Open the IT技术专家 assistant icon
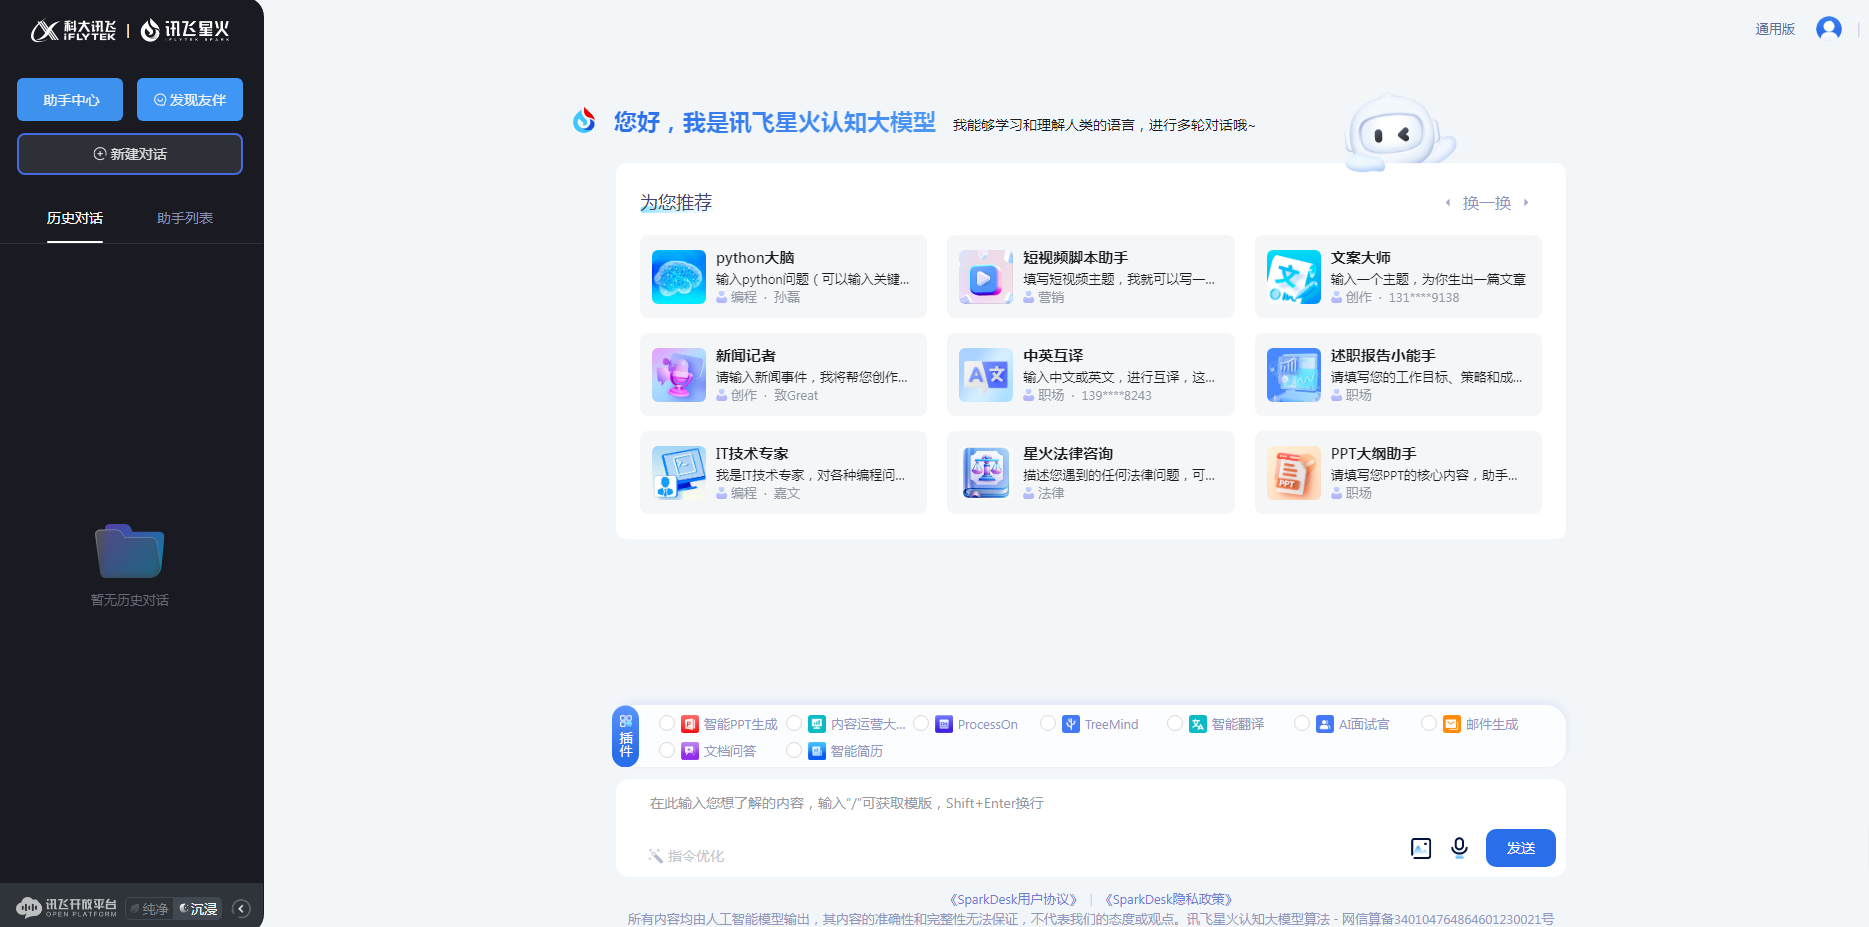 pos(679,473)
